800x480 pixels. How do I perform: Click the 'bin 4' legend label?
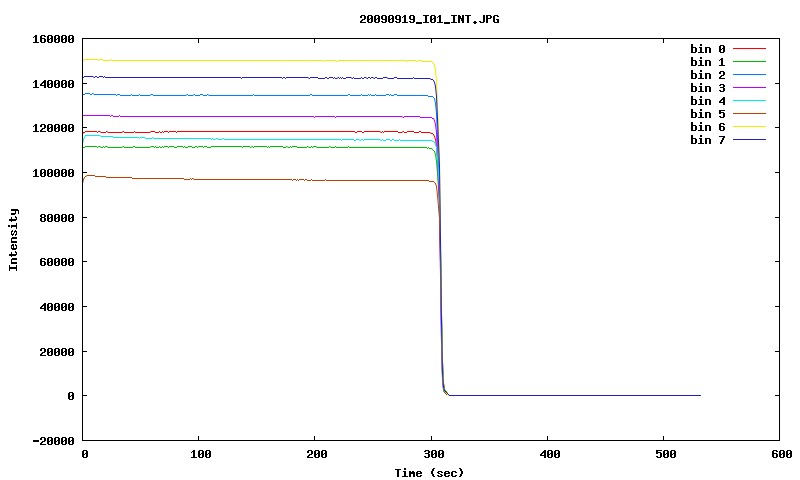(x=708, y=101)
